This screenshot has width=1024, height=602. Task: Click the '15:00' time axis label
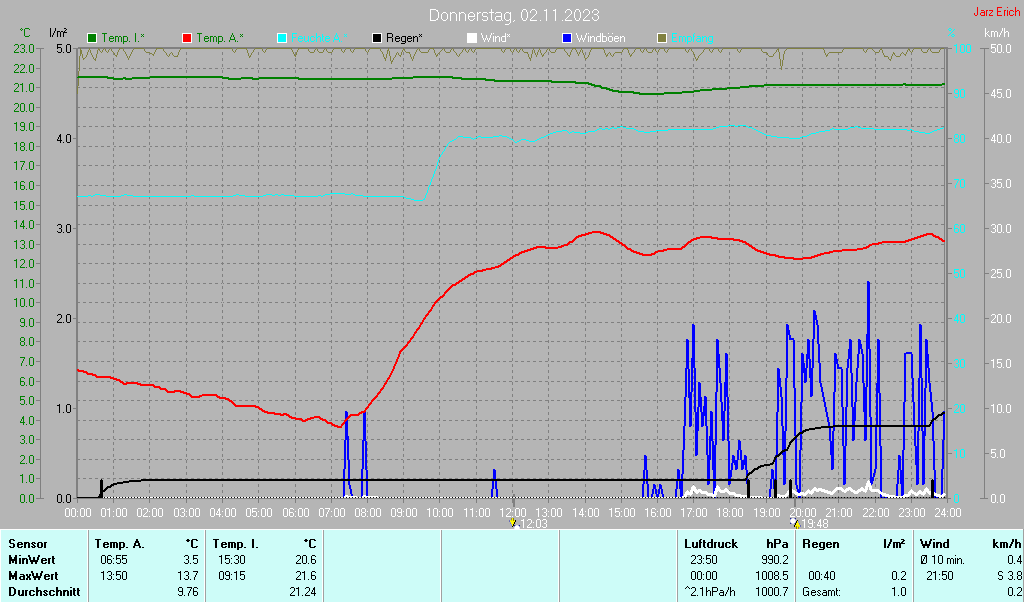[621, 513]
